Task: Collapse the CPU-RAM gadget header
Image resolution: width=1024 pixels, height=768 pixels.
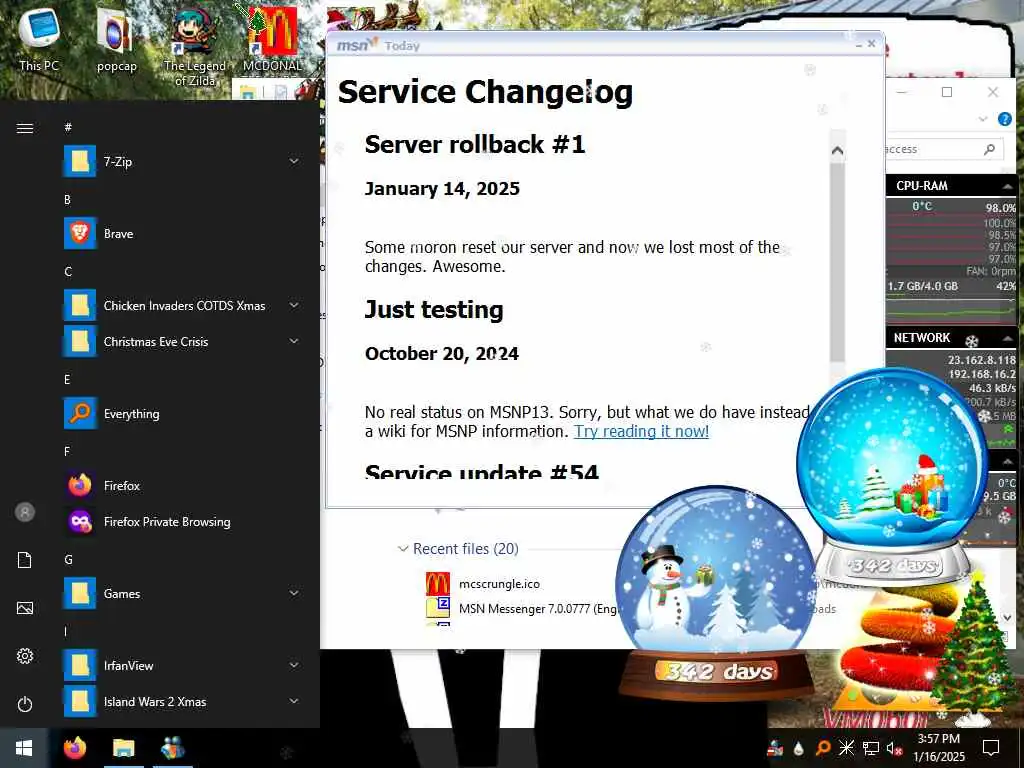Action: [x=1007, y=186]
